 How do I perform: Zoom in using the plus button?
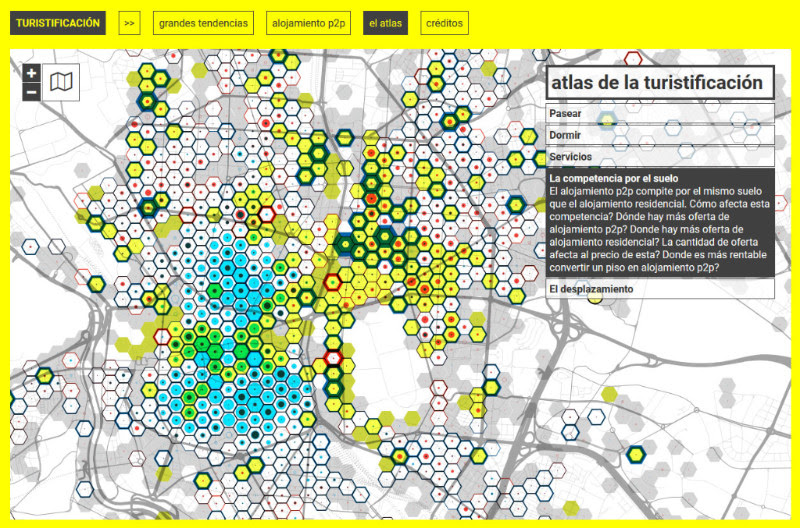click(31, 74)
